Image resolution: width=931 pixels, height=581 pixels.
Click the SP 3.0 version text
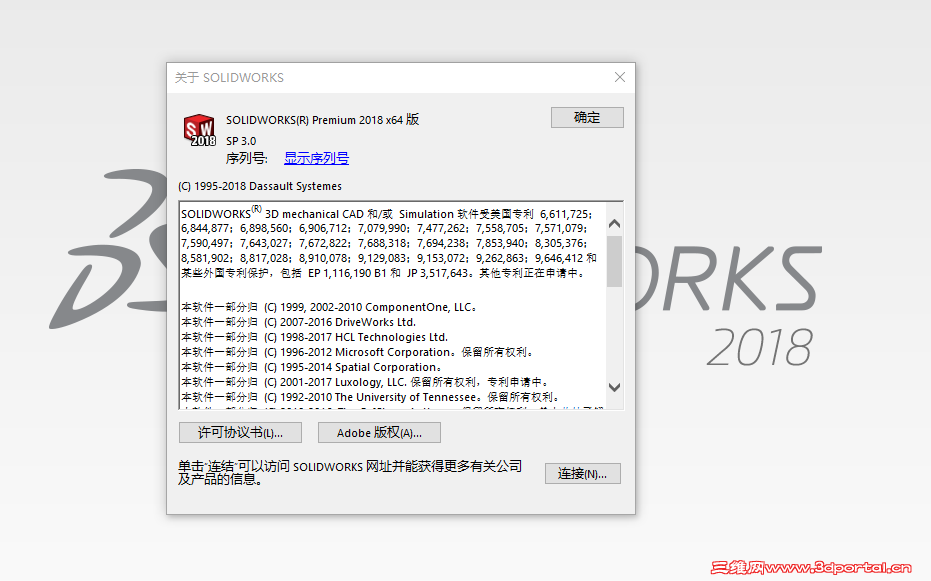[x=241, y=141]
